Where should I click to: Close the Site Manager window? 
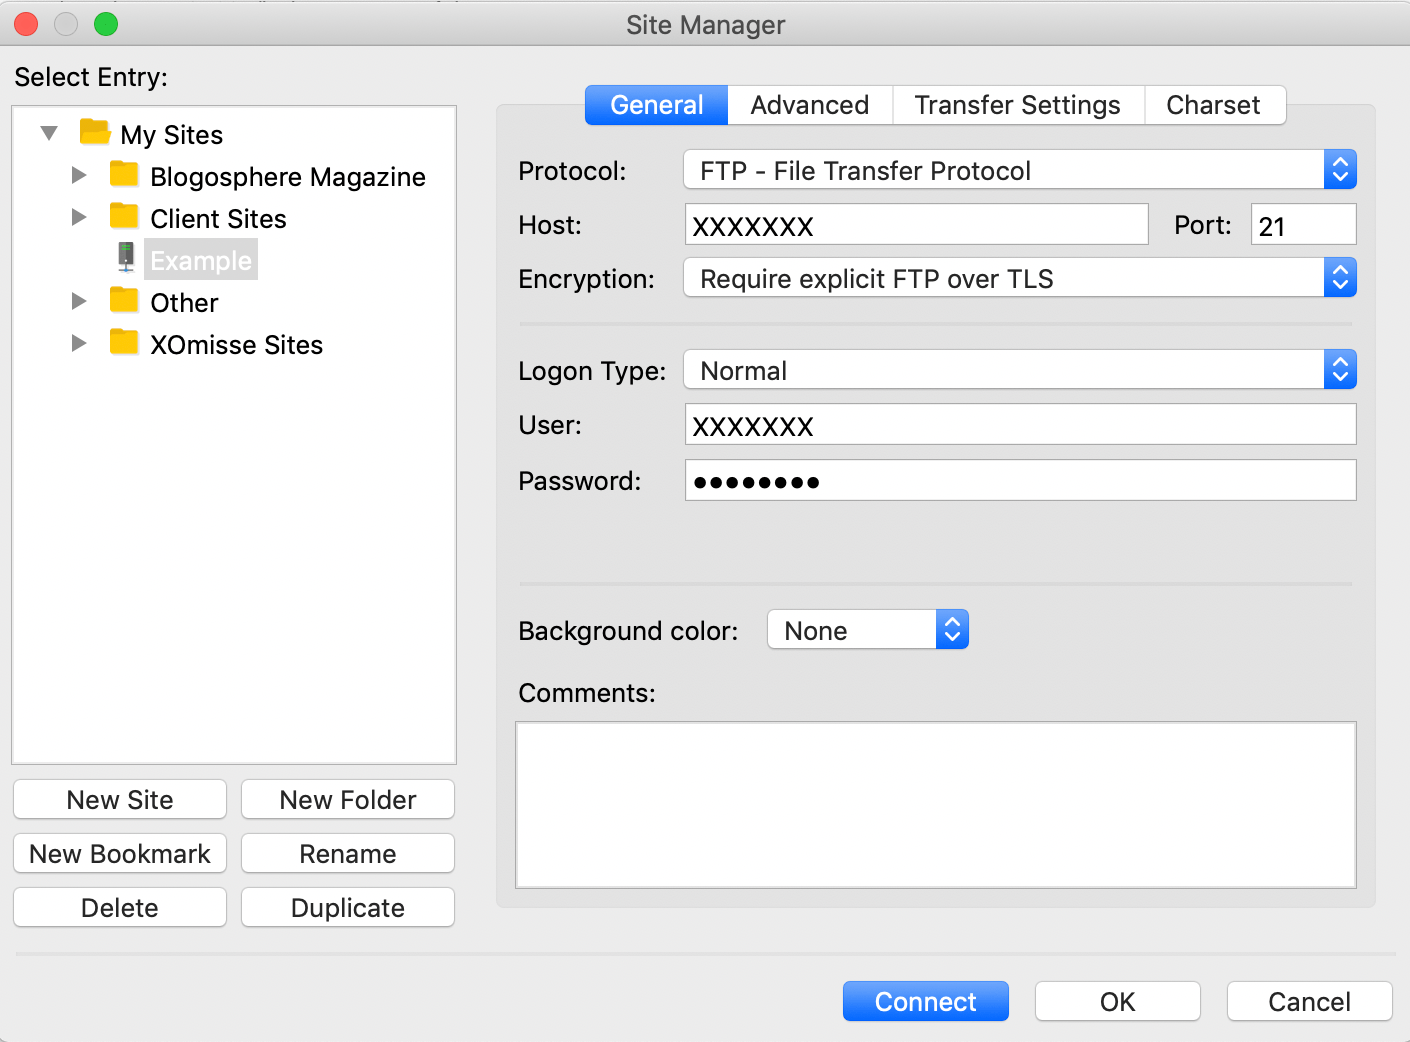26,24
